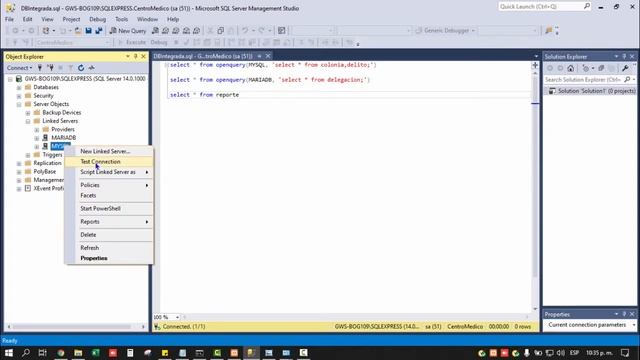
Task: Click the New Query toolbar button
Action: (x=128, y=31)
